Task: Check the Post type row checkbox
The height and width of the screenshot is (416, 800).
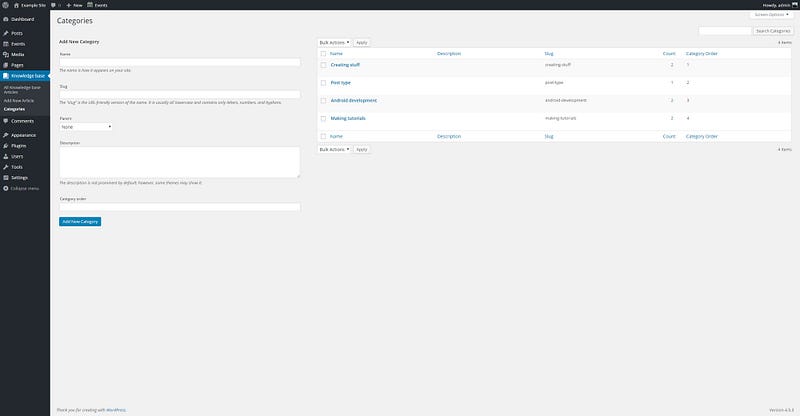Action: 323,83
